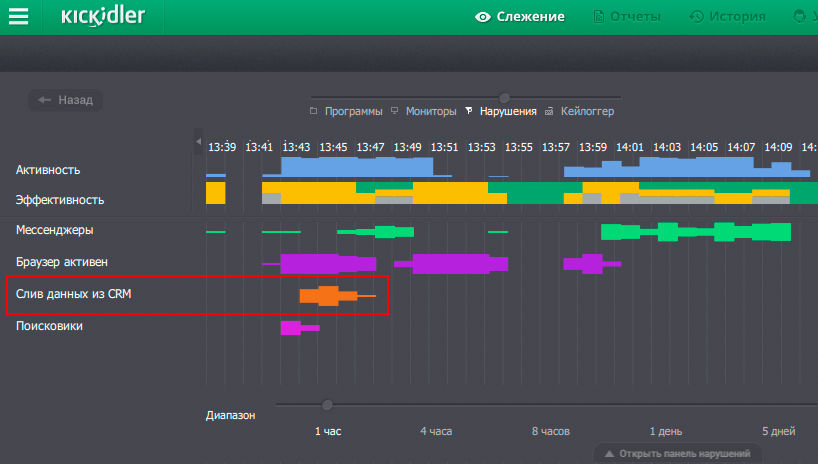The width and height of the screenshot is (818, 464).
Task: Click the monitor icon beside Мониторы
Action: (395, 111)
